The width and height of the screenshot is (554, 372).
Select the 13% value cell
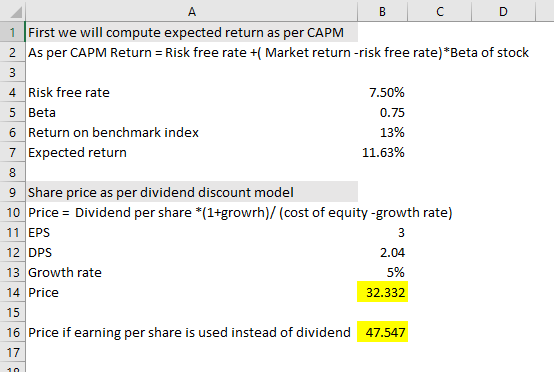(x=383, y=132)
